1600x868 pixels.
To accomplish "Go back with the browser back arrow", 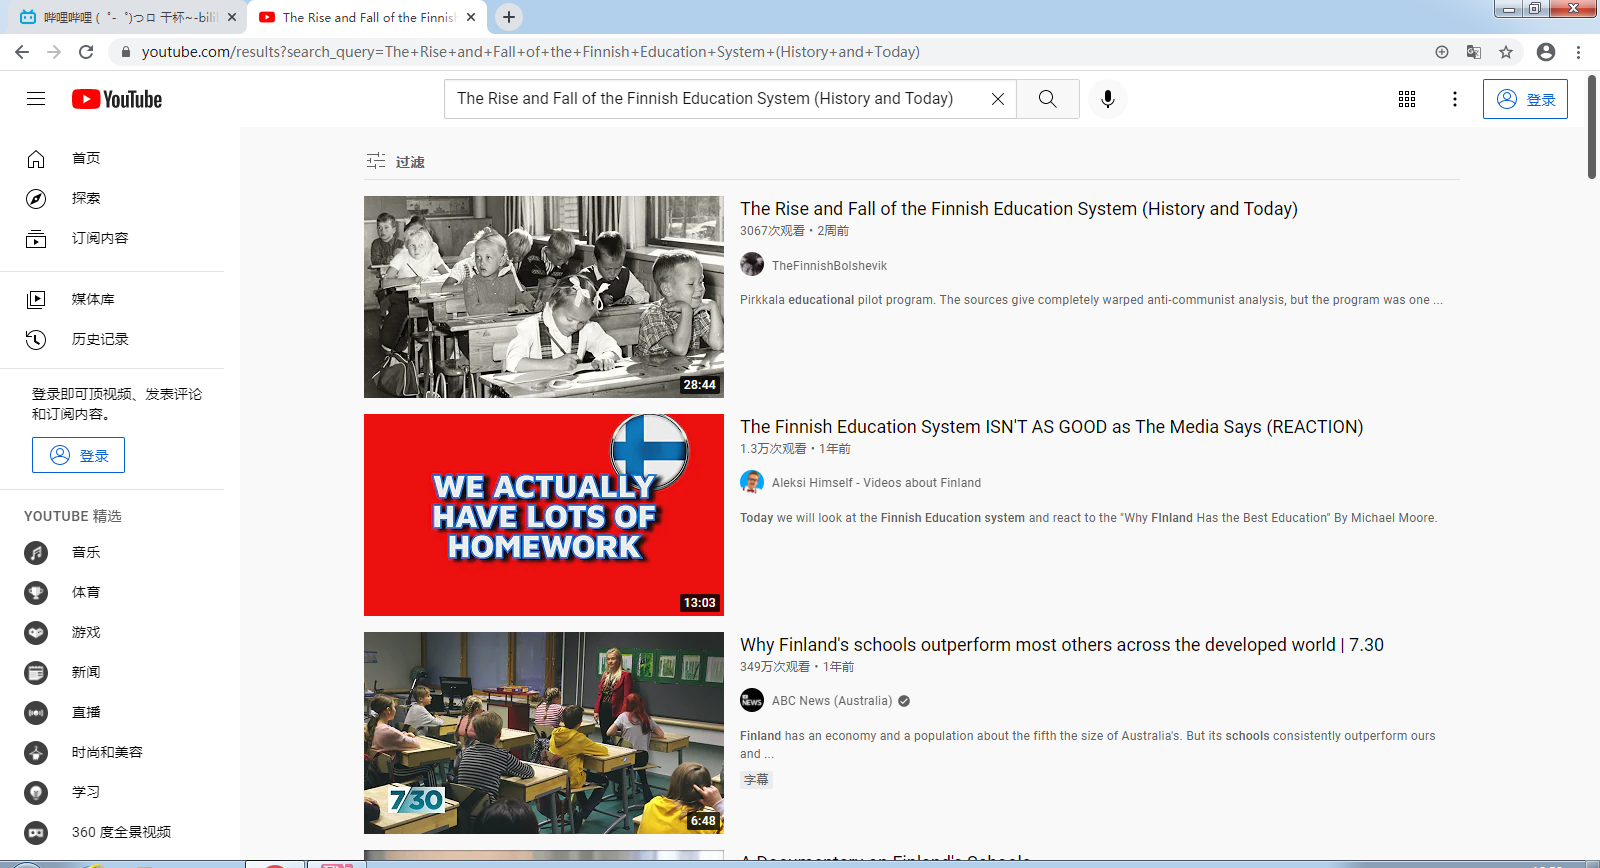I will click(22, 52).
